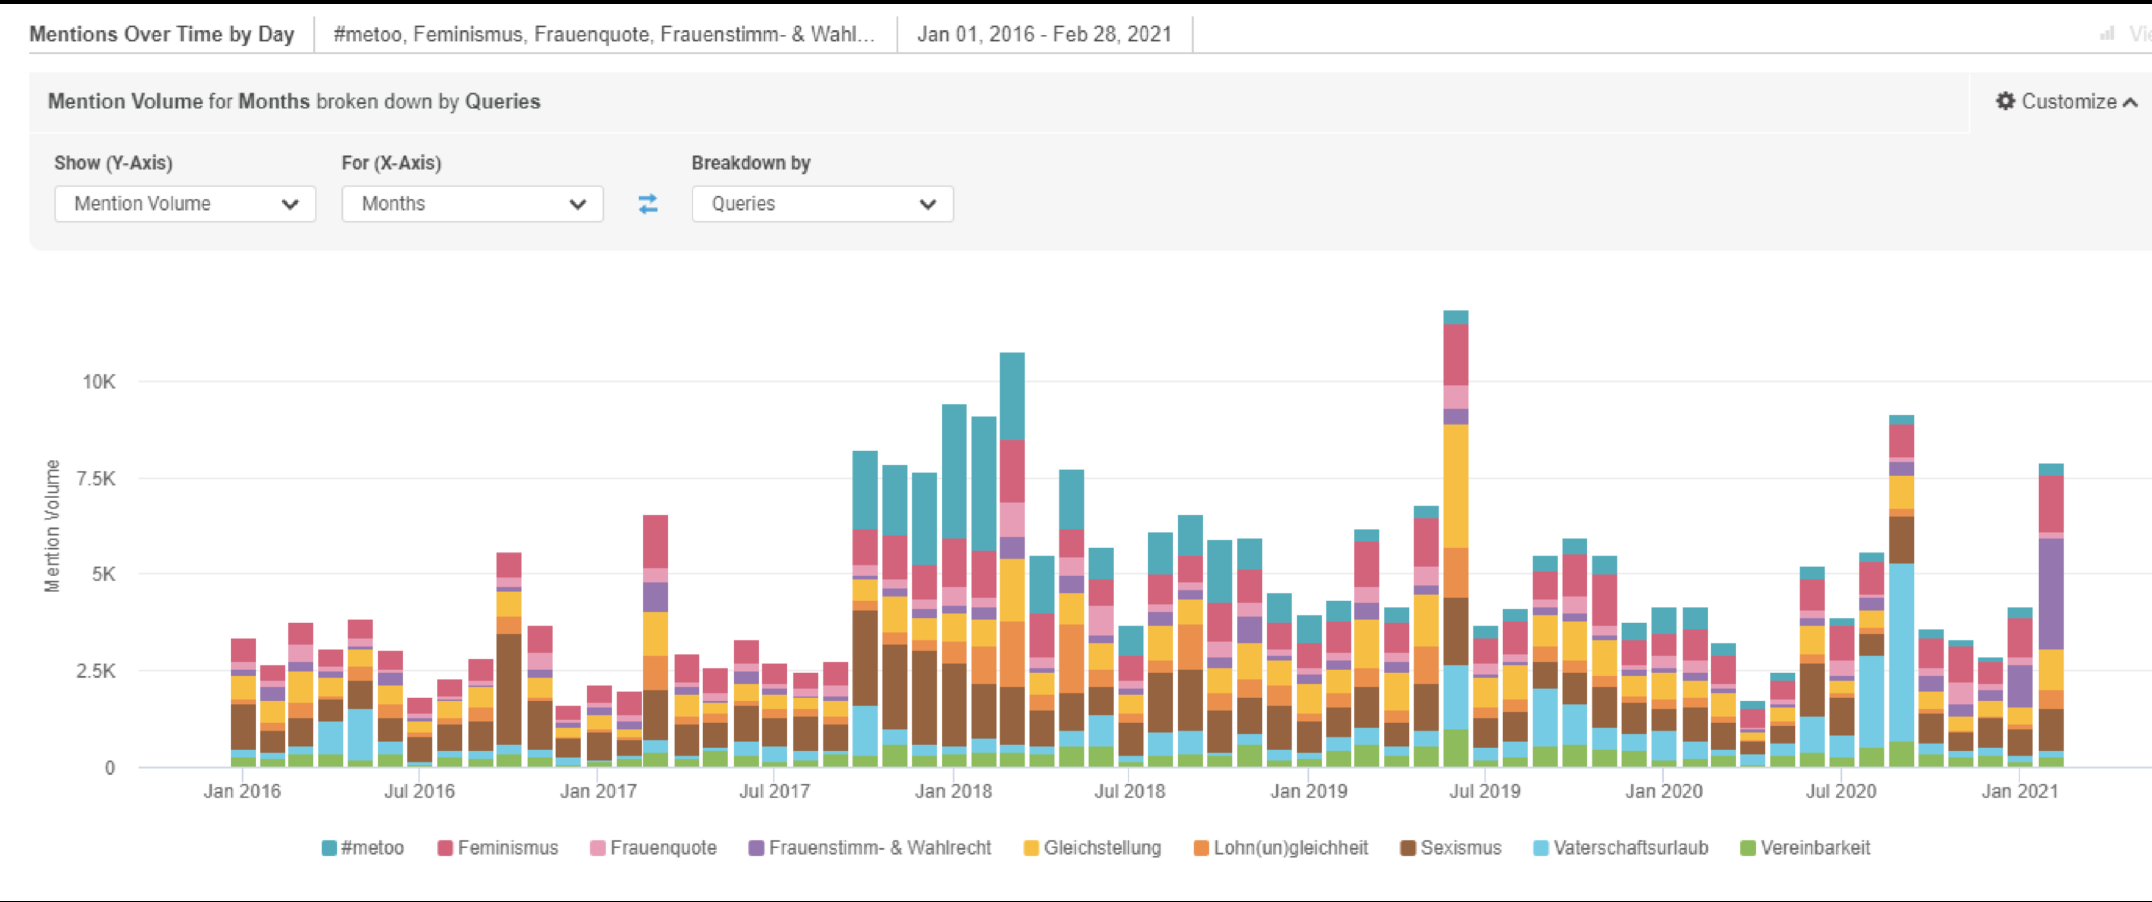
Task: Click the 10K y-axis label
Action: click(x=99, y=382)
